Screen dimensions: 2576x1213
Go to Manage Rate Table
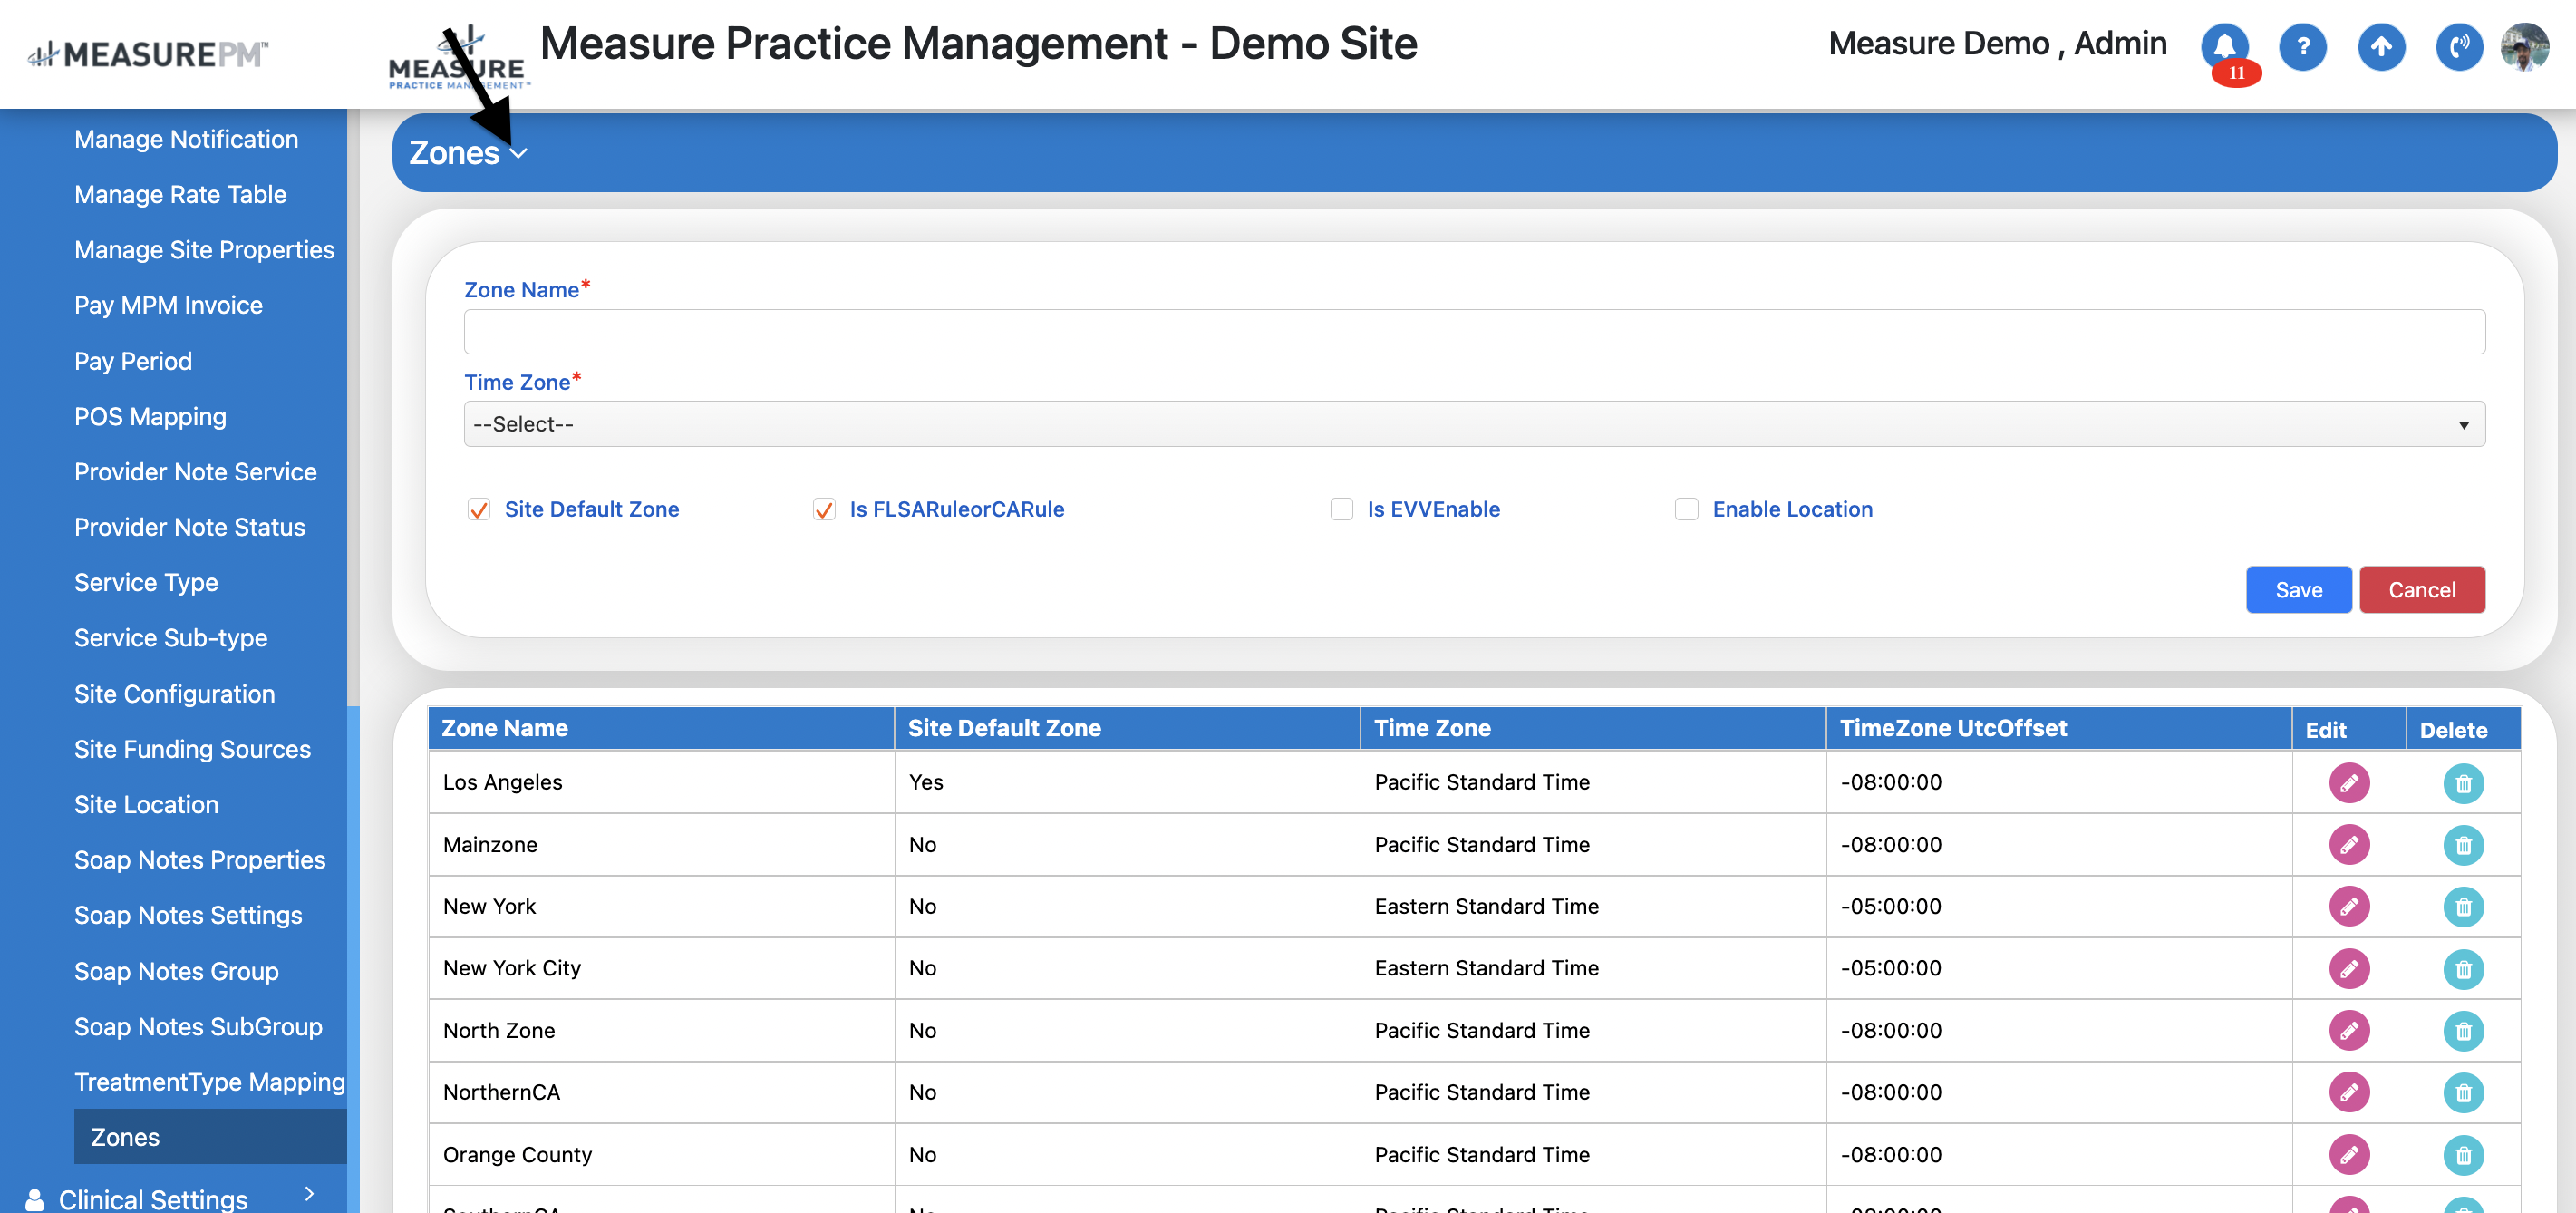(x=180, y=195)
